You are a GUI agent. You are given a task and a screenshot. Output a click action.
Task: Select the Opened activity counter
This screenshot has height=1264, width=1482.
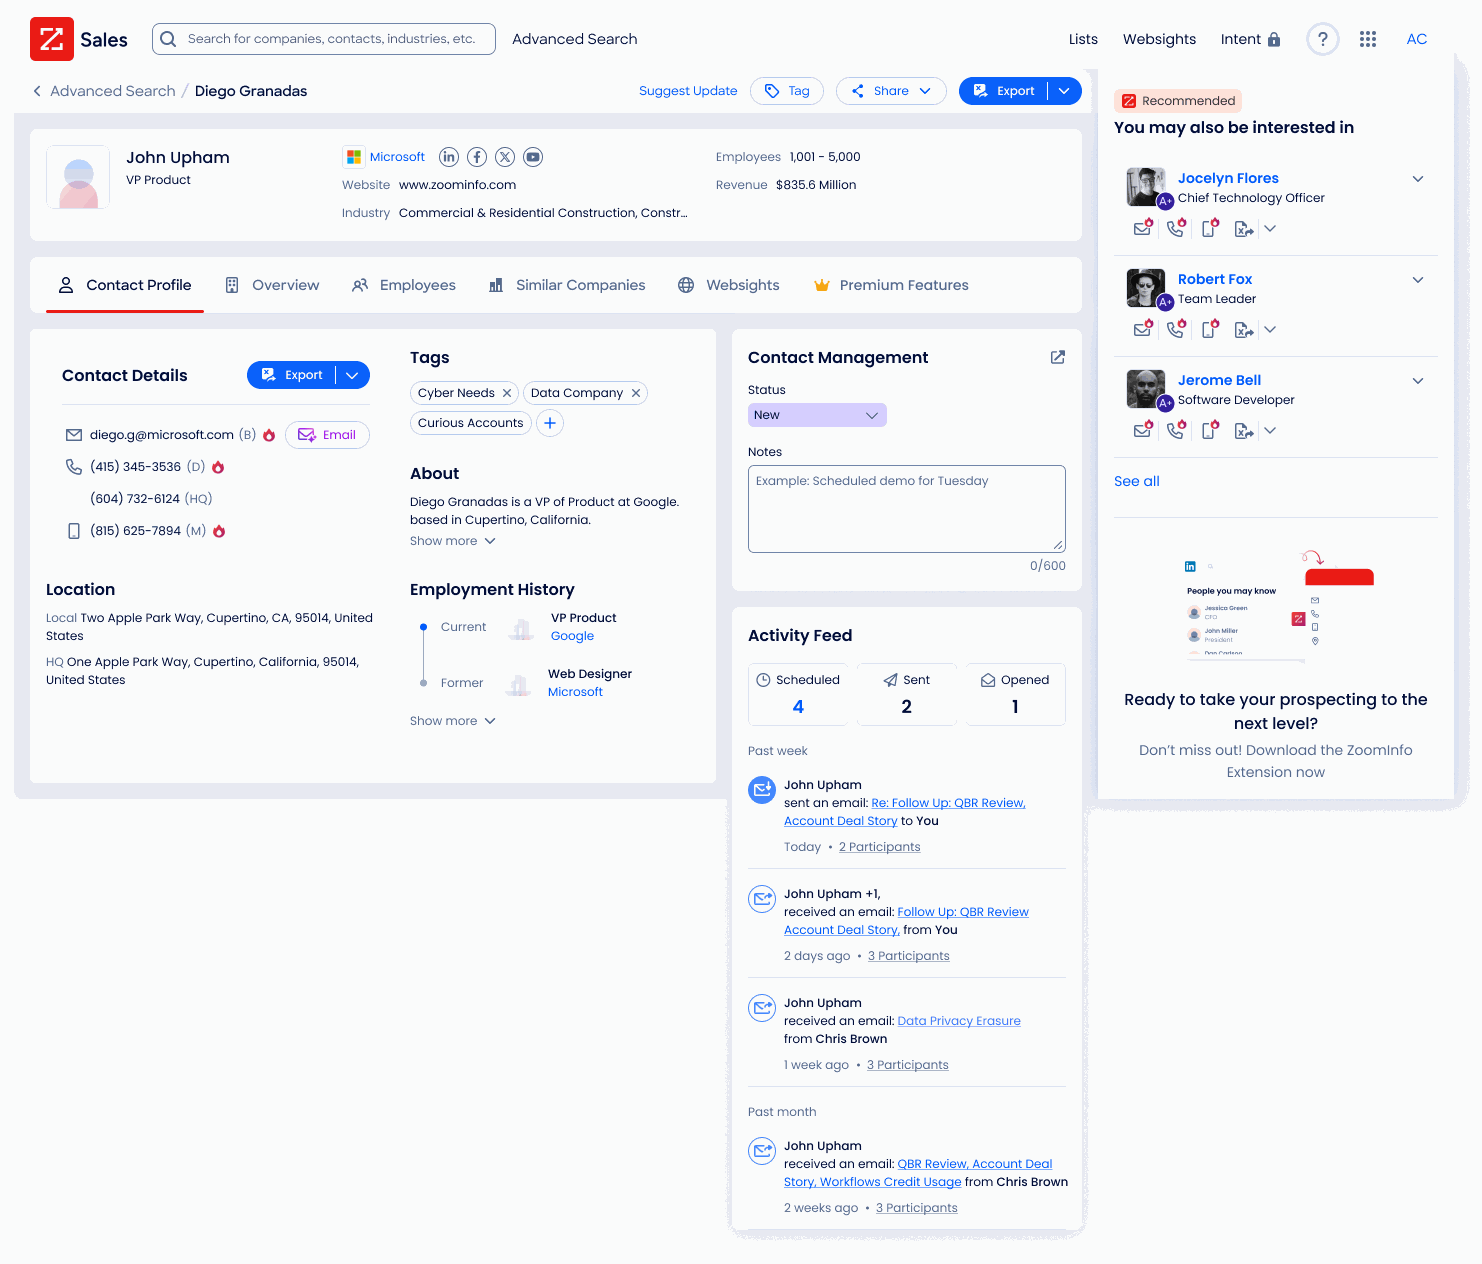point(1015,694)
